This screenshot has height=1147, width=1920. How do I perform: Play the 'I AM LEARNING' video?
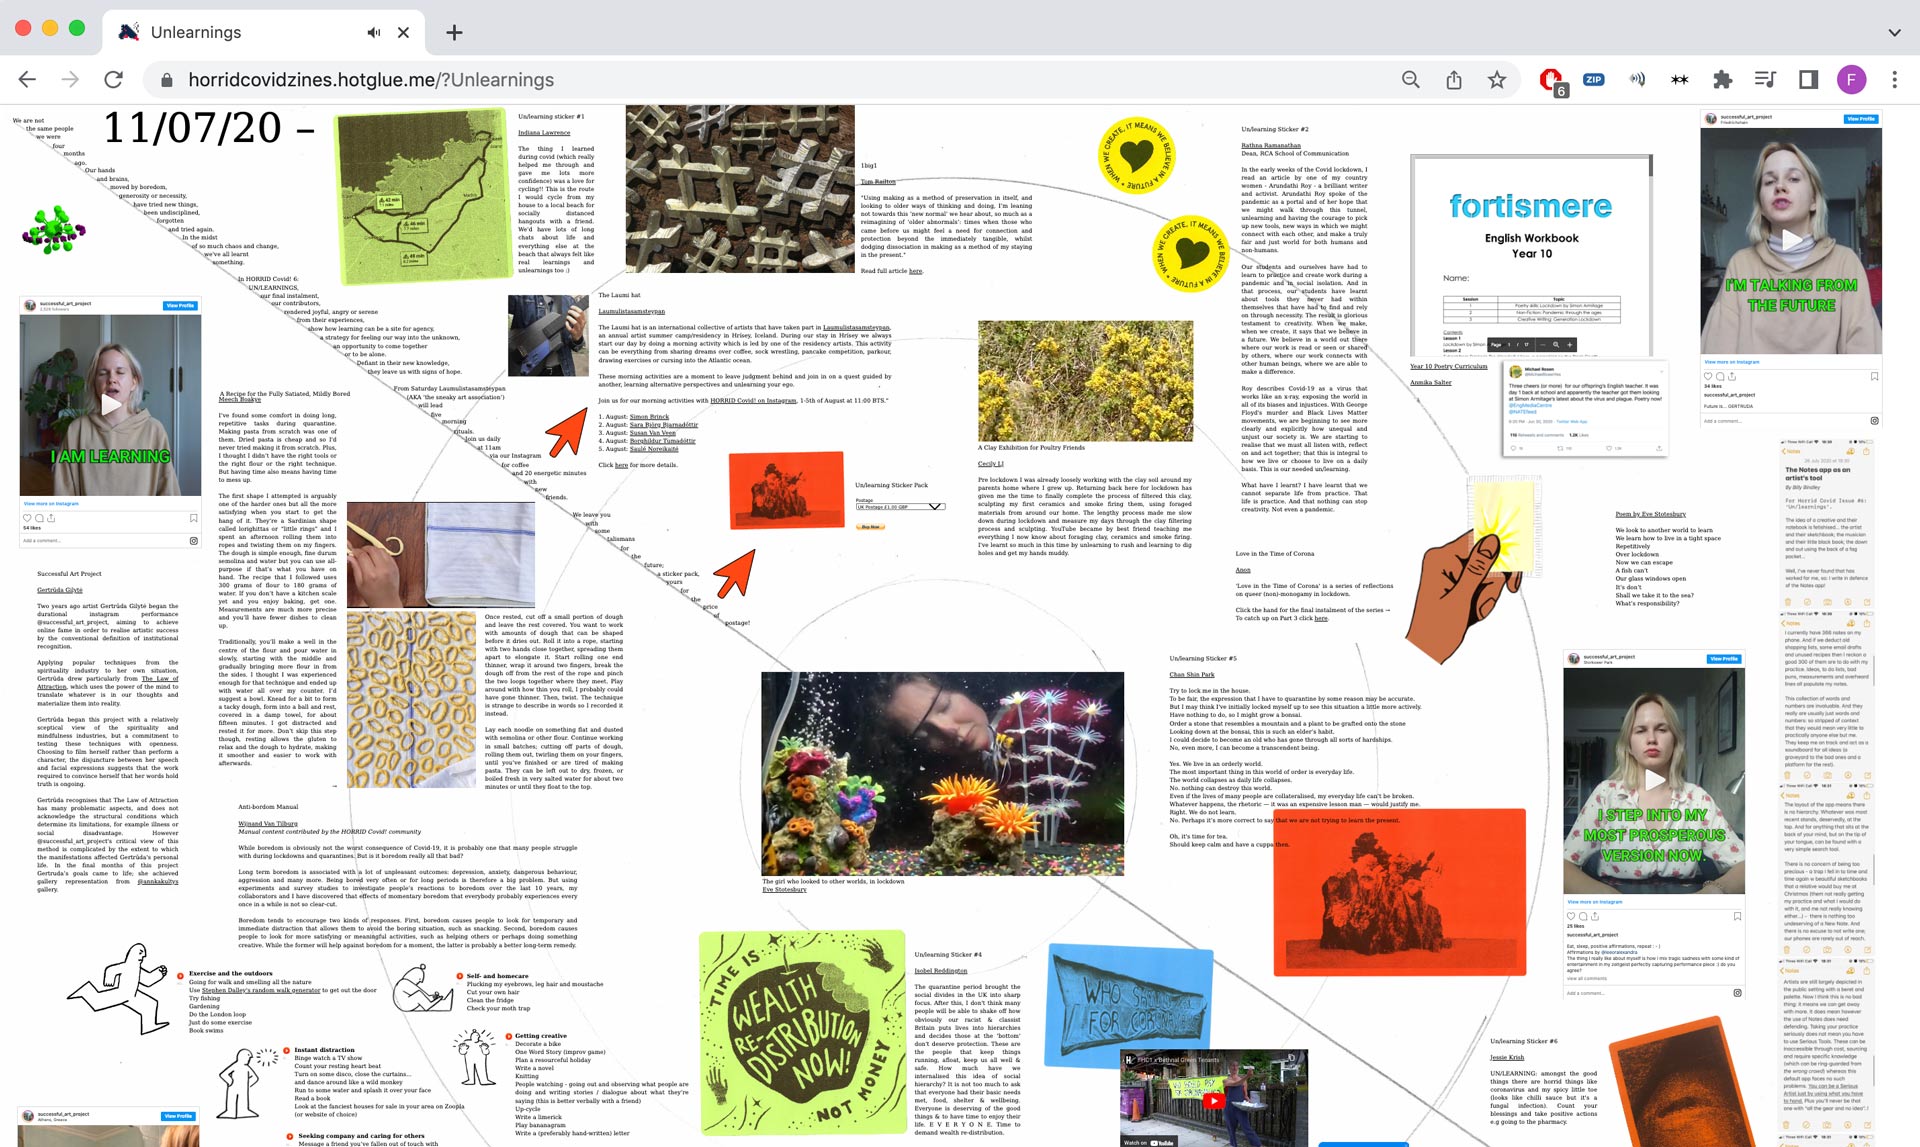click(x=110, y=405)
